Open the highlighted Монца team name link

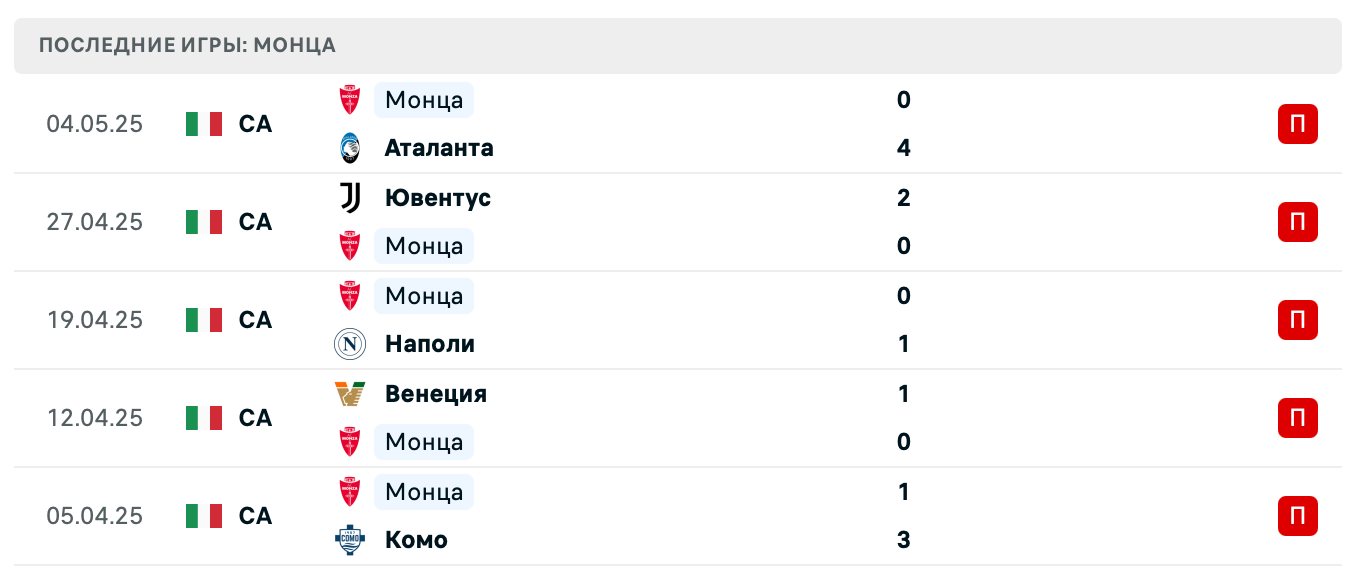tap(423, 100)
